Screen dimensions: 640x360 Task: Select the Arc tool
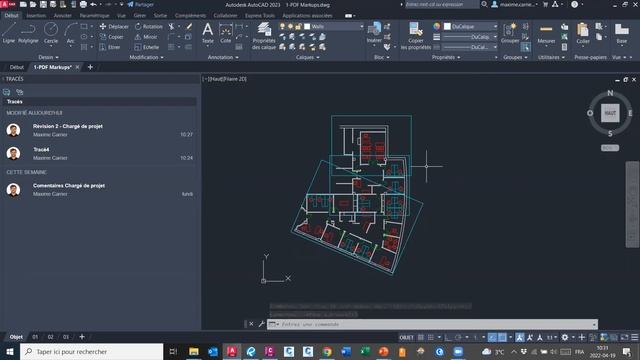[71, 33]
